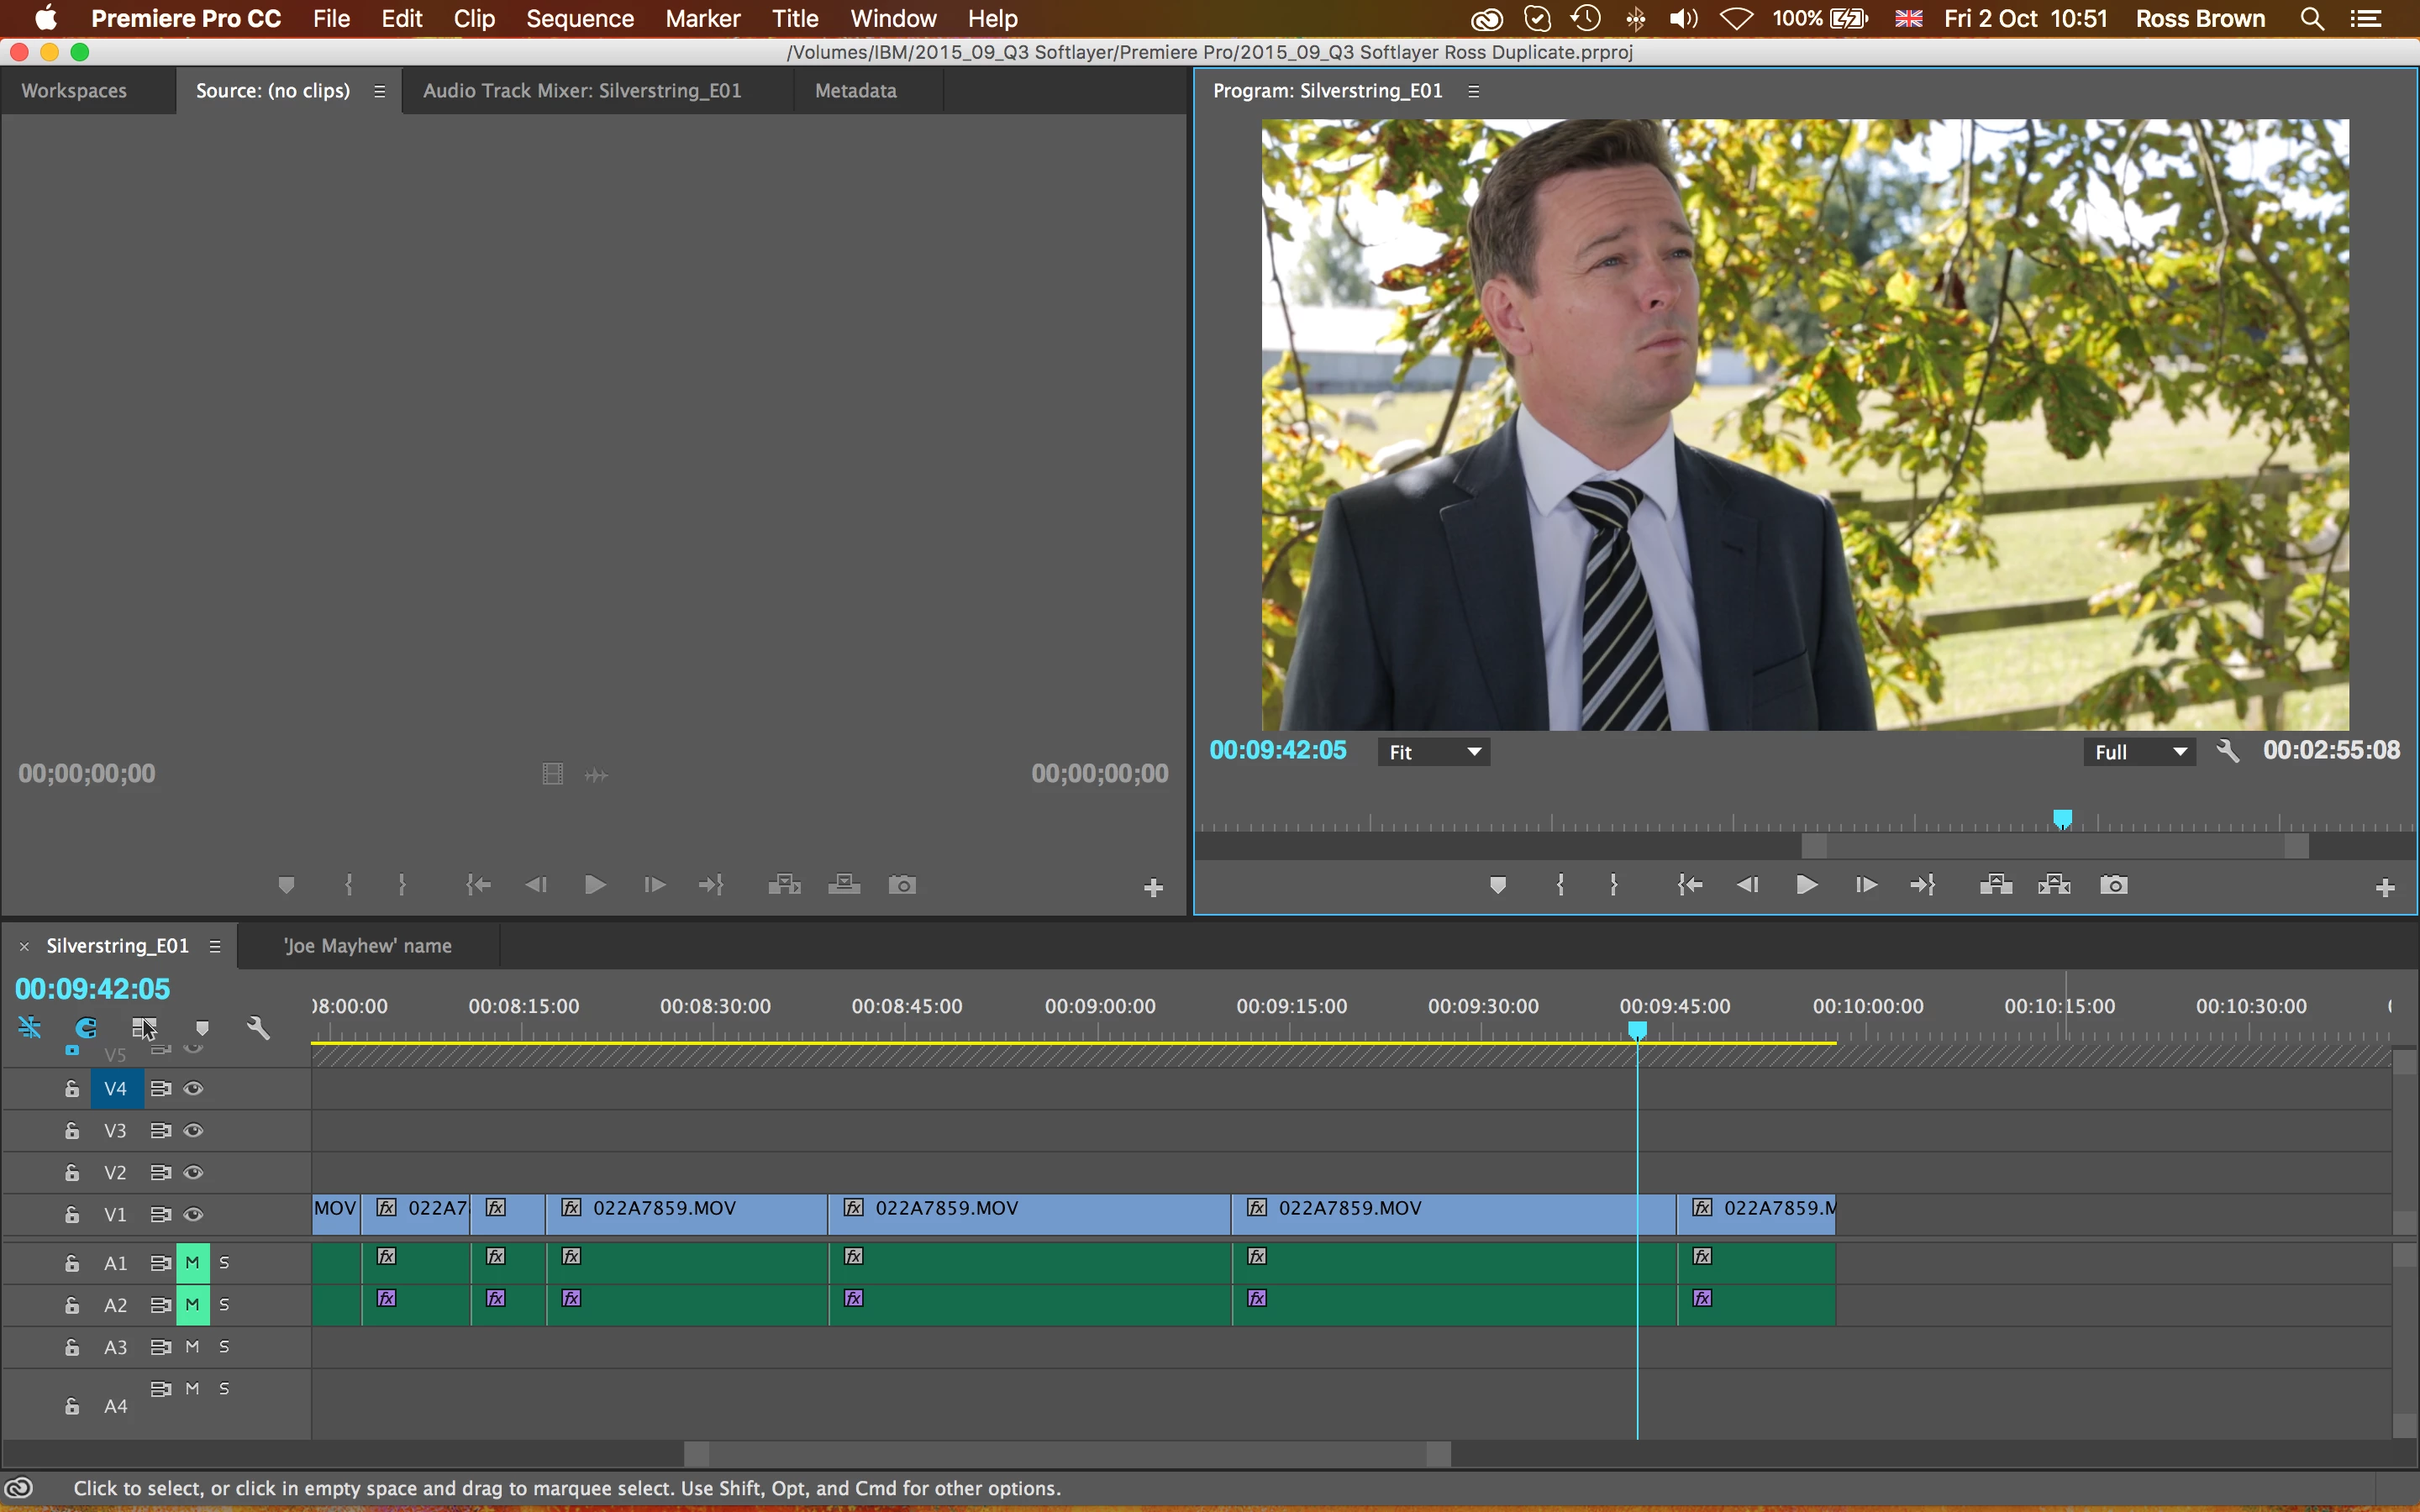This screenshot has height=1512, width=2420.
Task: Open the Fit zoom level dropdown
Action: click(x=1433, y=752)
